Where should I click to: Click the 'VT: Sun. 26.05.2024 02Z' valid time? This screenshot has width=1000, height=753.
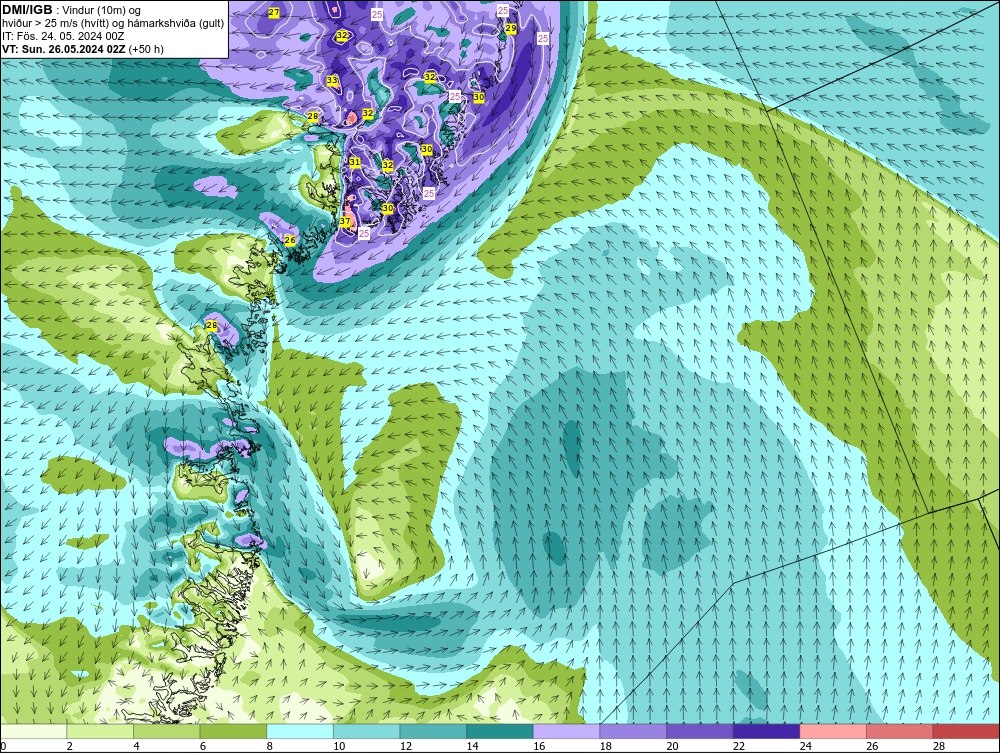(x=64, y=49)
